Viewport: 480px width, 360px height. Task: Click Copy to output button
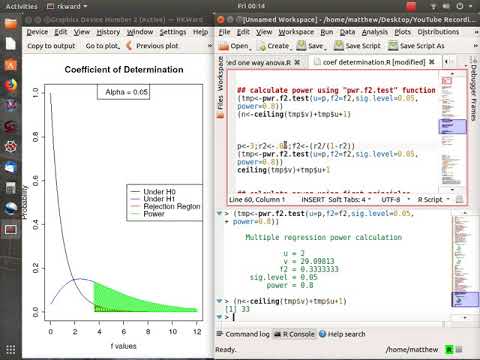click(51, 46)
